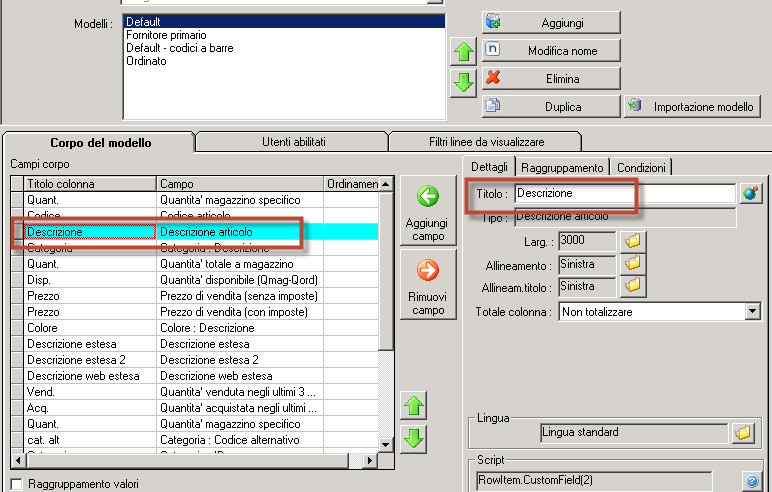Click the globe icon next to the Titolo field

pyautogui.click(x=751, y=193)
